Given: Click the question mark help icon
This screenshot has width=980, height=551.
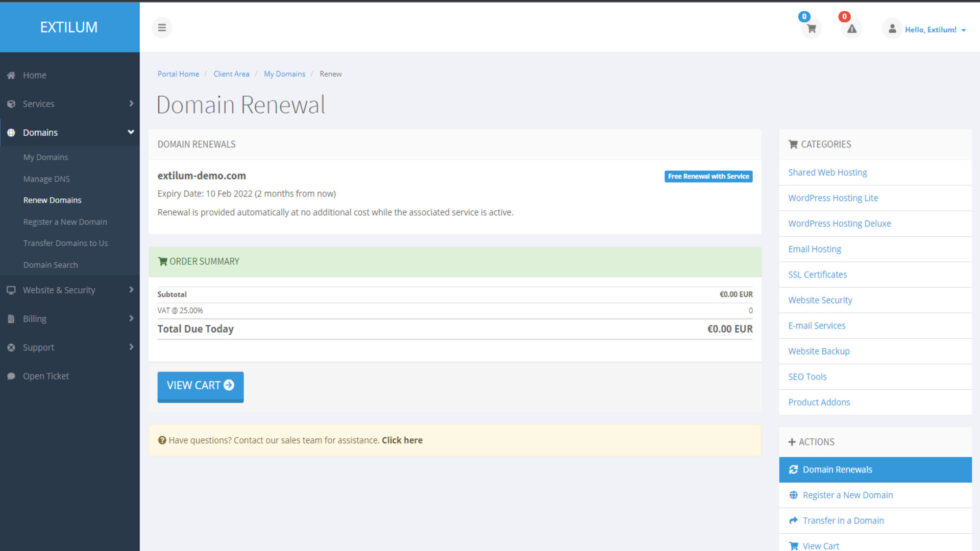Looking at the screenshot, I should (x=162, y=440).
